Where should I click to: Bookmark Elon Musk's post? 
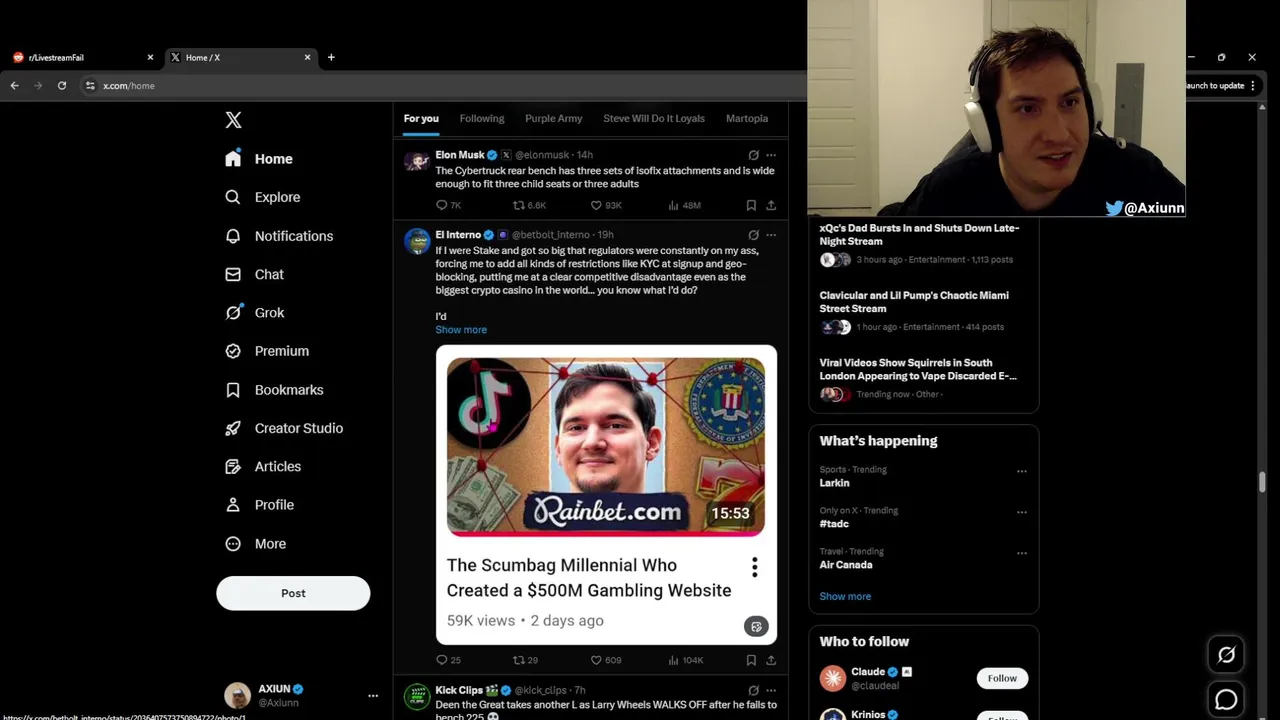[x=751, y=205]
